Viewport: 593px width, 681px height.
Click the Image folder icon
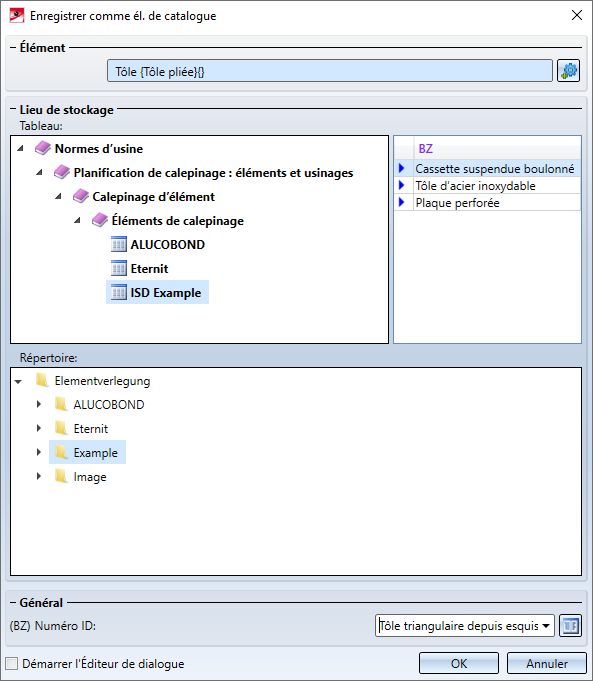click(x=61, y=476)
